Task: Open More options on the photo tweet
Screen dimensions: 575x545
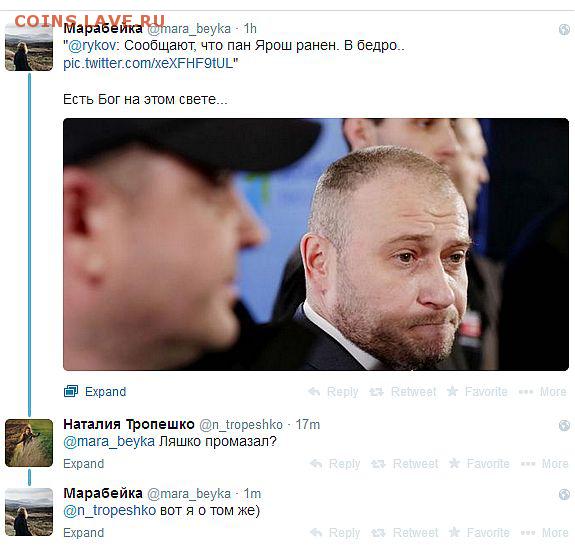Action: (x=542, y=392)
